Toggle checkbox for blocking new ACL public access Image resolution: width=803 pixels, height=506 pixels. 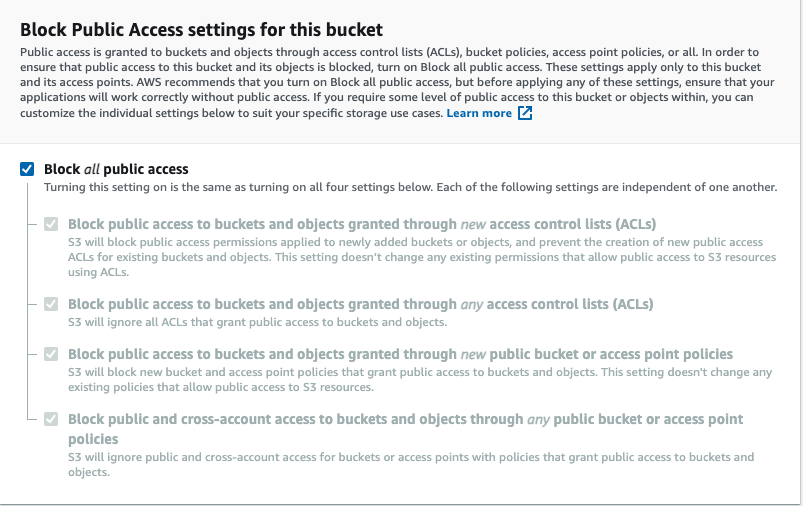(51, 224)
